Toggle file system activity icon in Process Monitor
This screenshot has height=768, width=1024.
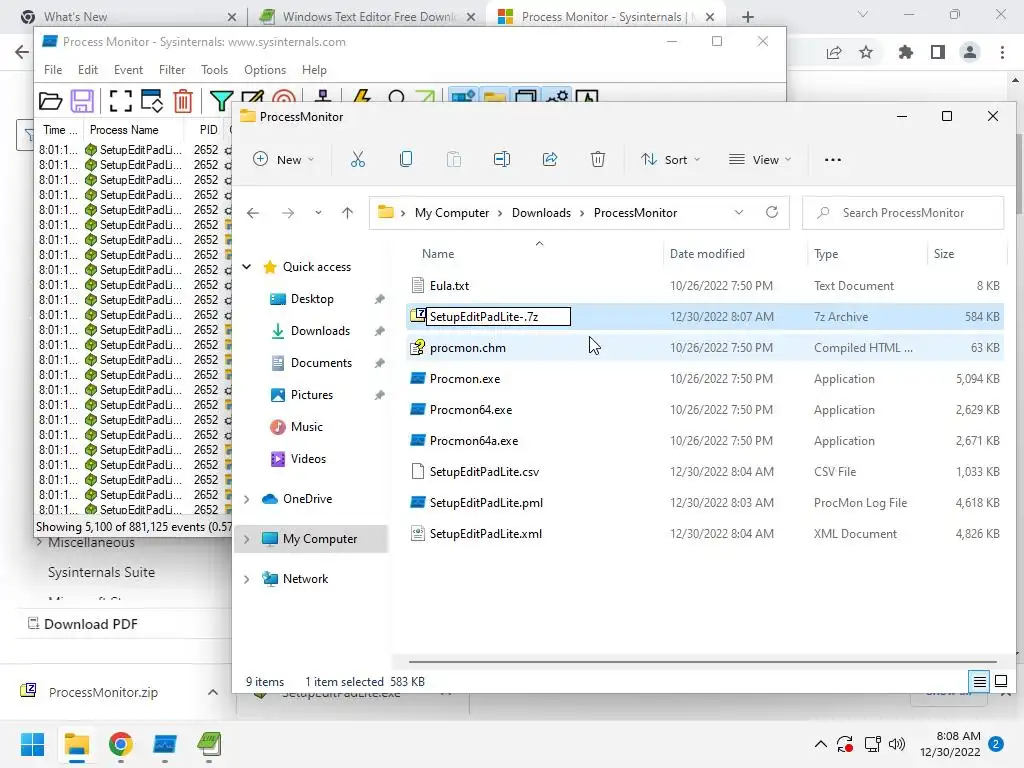(494, 97)
